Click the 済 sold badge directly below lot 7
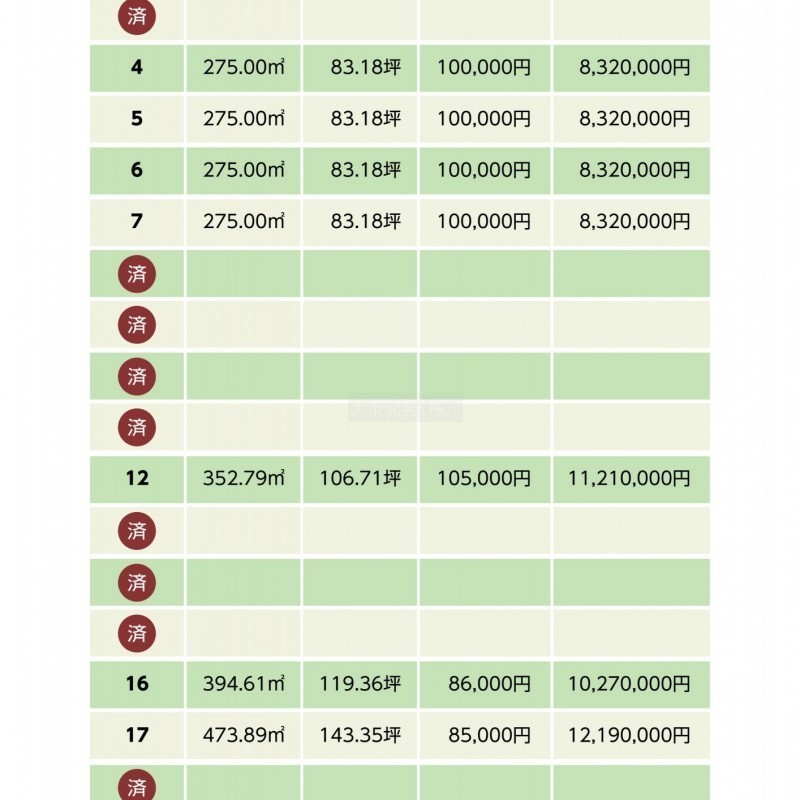800x800 pixels. (137, 274)
